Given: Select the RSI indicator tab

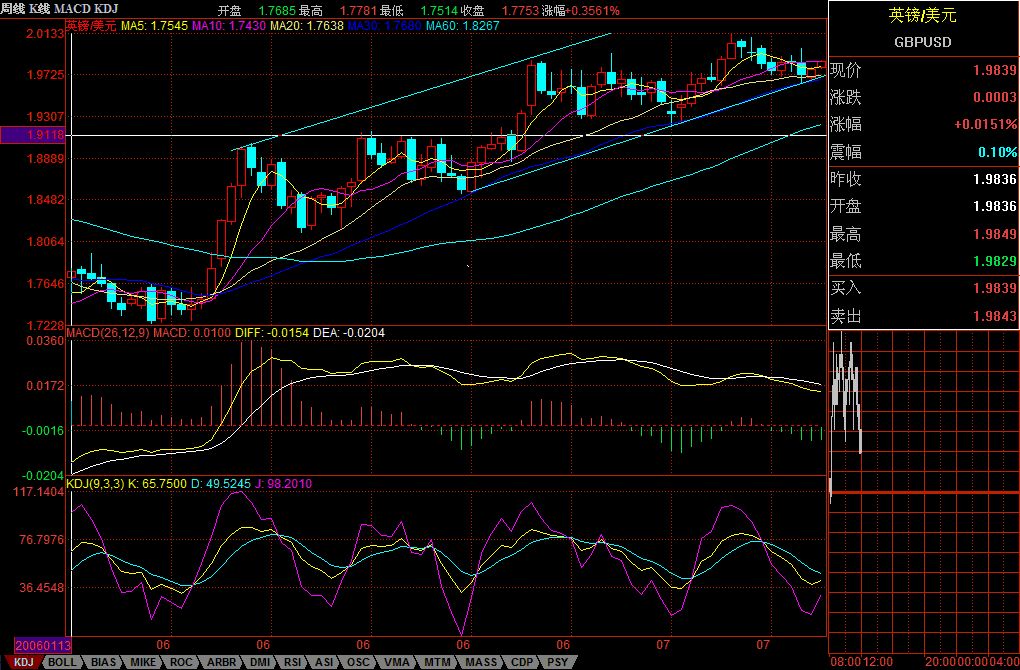Looking at the screenshot, I should (293, 662).
